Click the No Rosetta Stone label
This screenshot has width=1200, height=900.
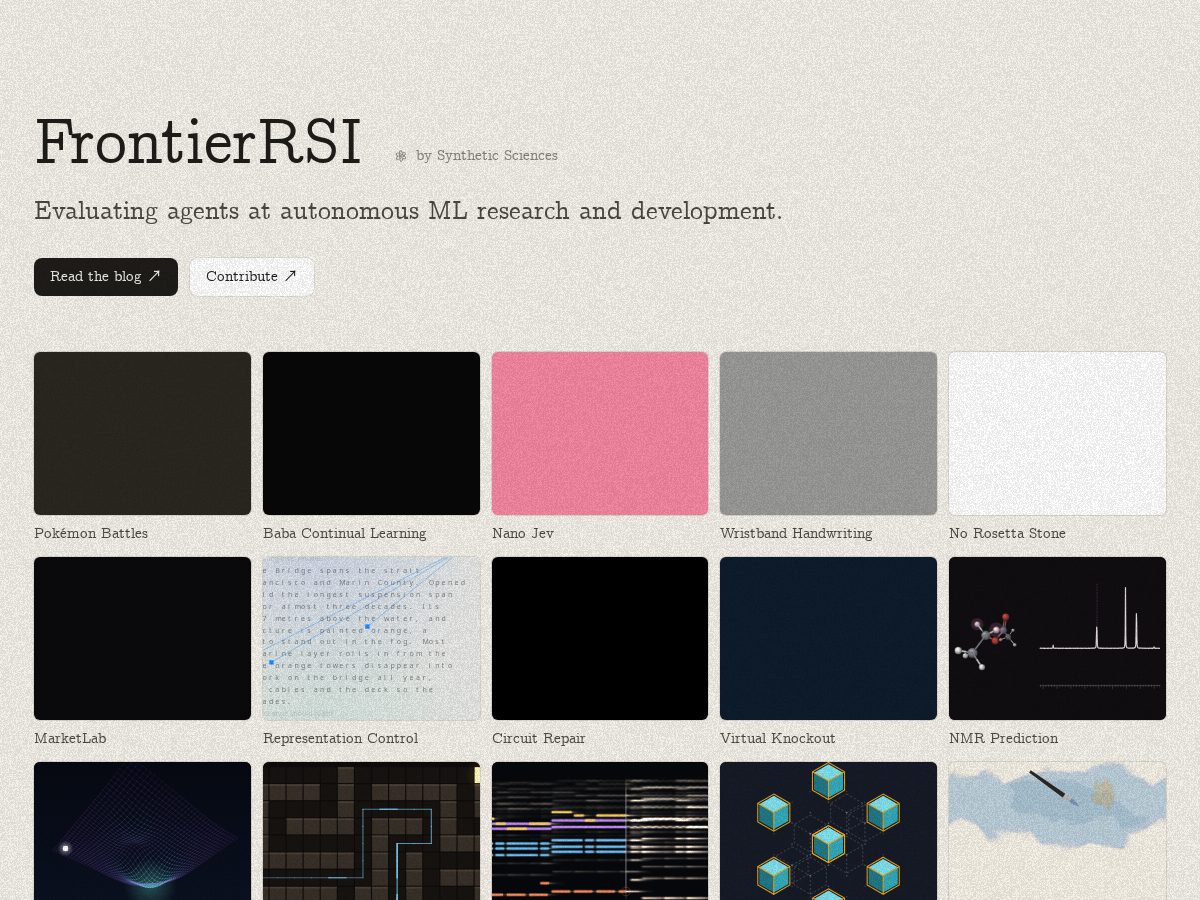pos(1007,534)
